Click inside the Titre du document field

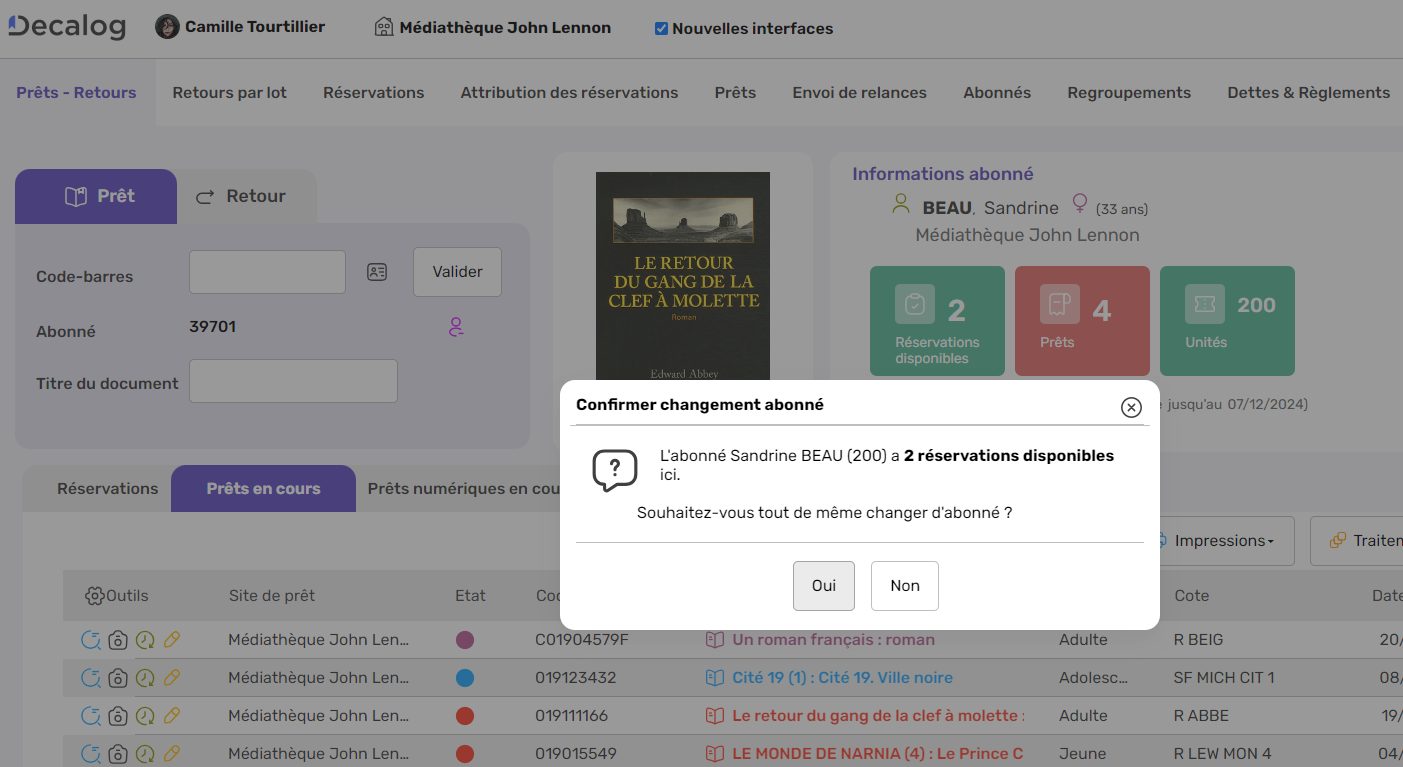(x=292, y=381)
